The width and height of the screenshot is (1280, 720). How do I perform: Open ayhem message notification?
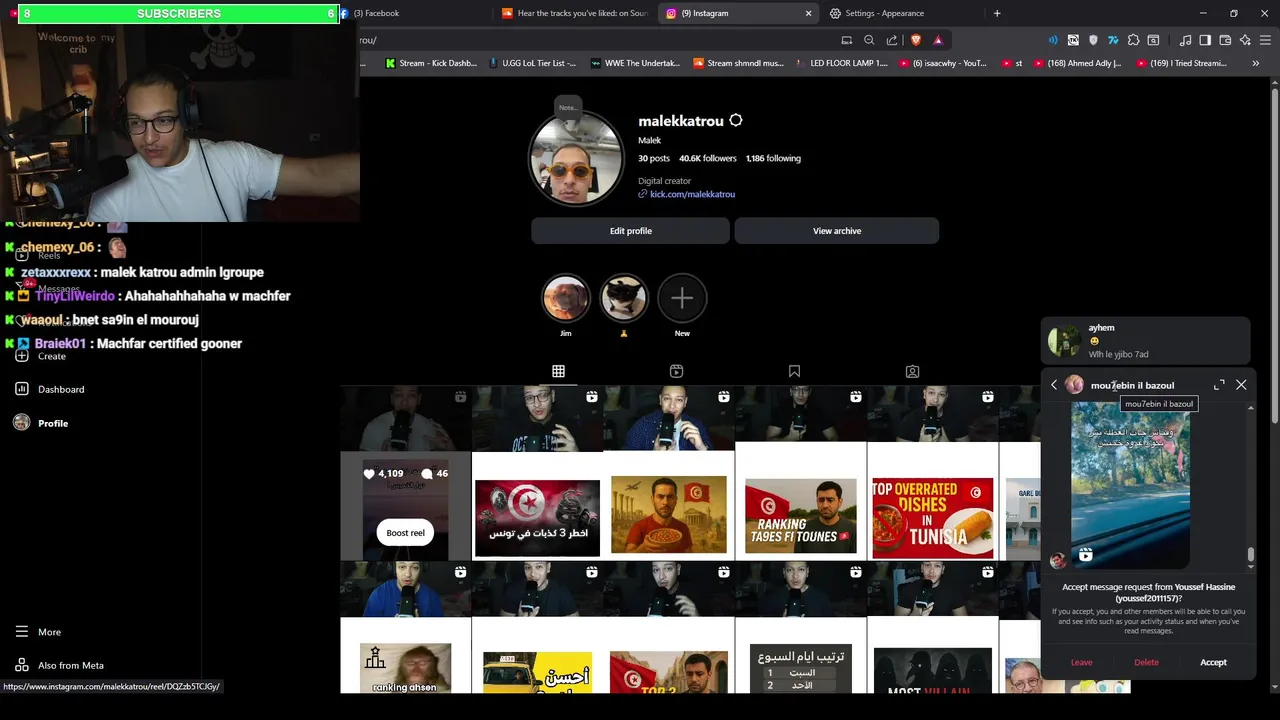click(x=1145, y=341)
